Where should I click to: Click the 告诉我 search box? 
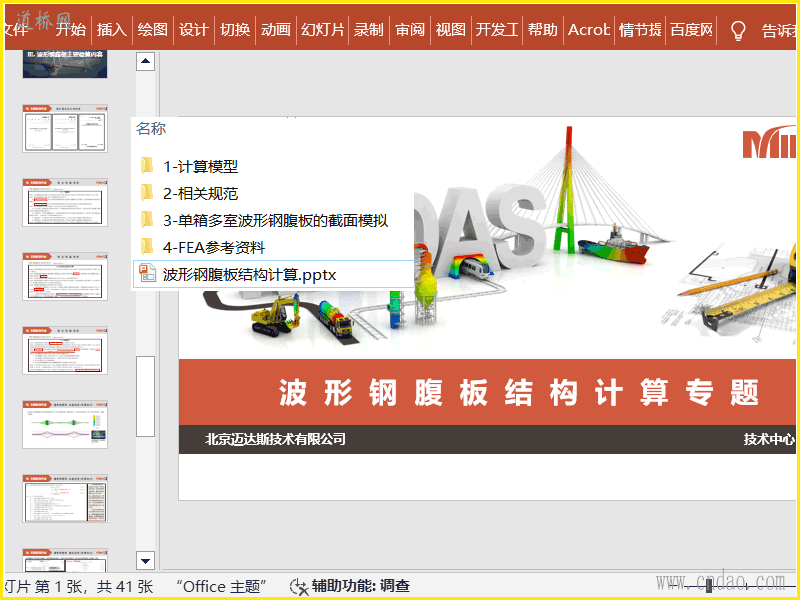(778, 31)
